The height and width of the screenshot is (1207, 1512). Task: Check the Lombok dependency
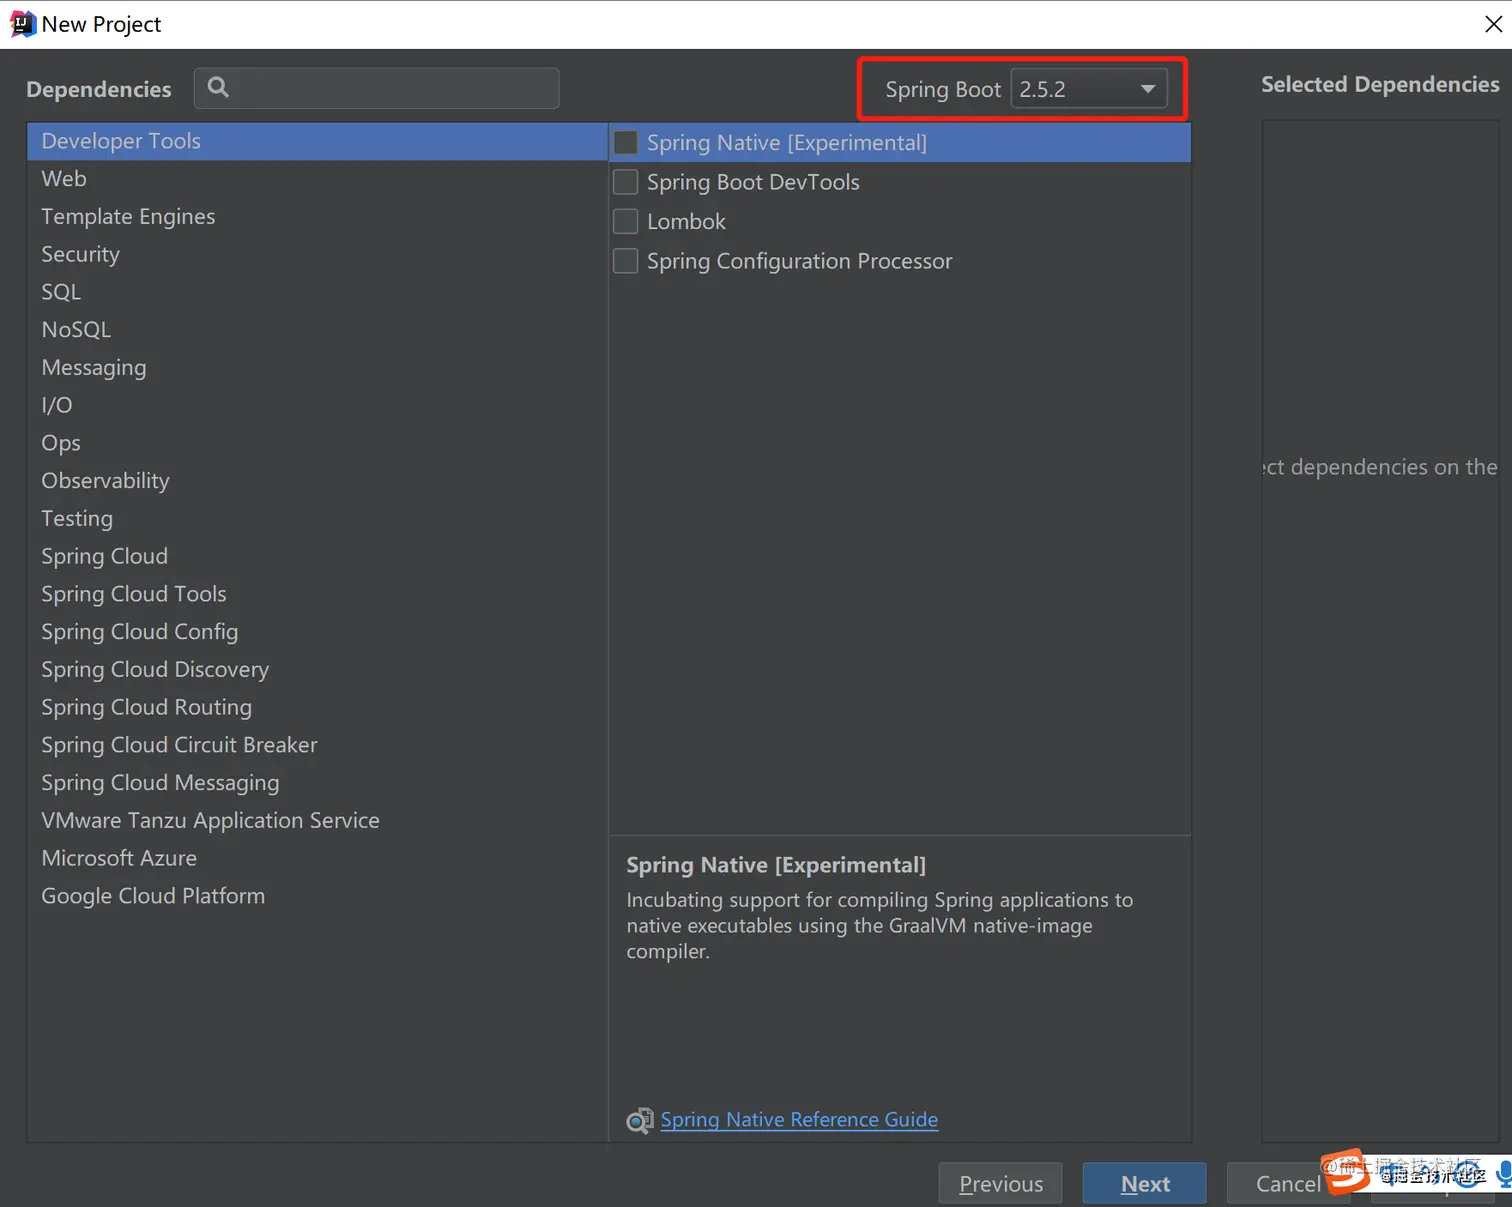626,221
